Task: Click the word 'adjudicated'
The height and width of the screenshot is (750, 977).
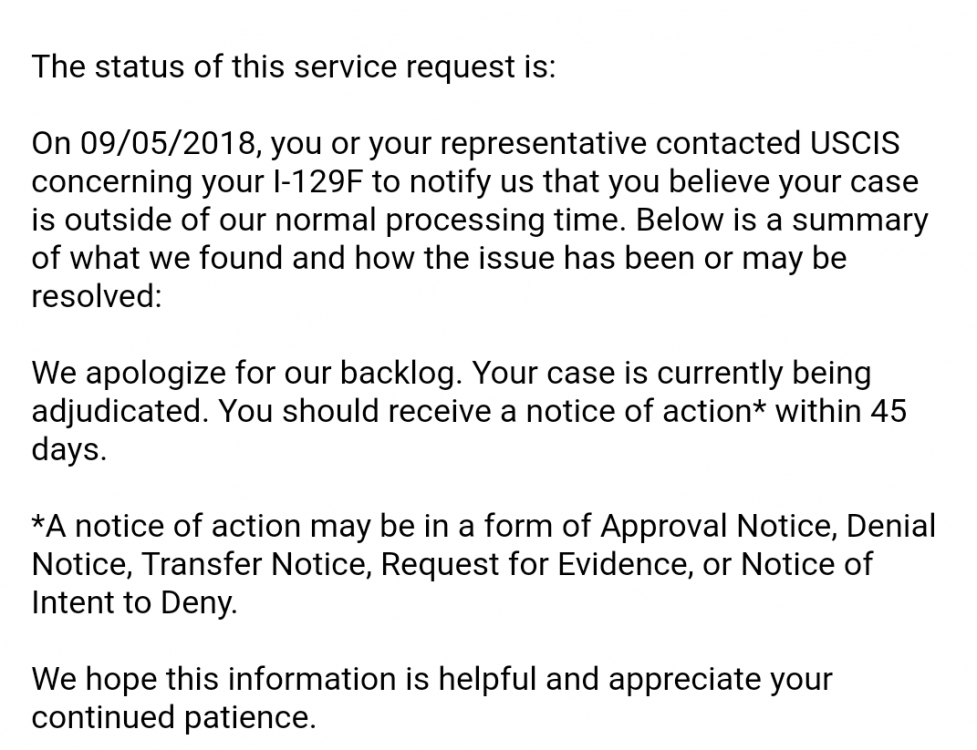Action: point(119,412)
